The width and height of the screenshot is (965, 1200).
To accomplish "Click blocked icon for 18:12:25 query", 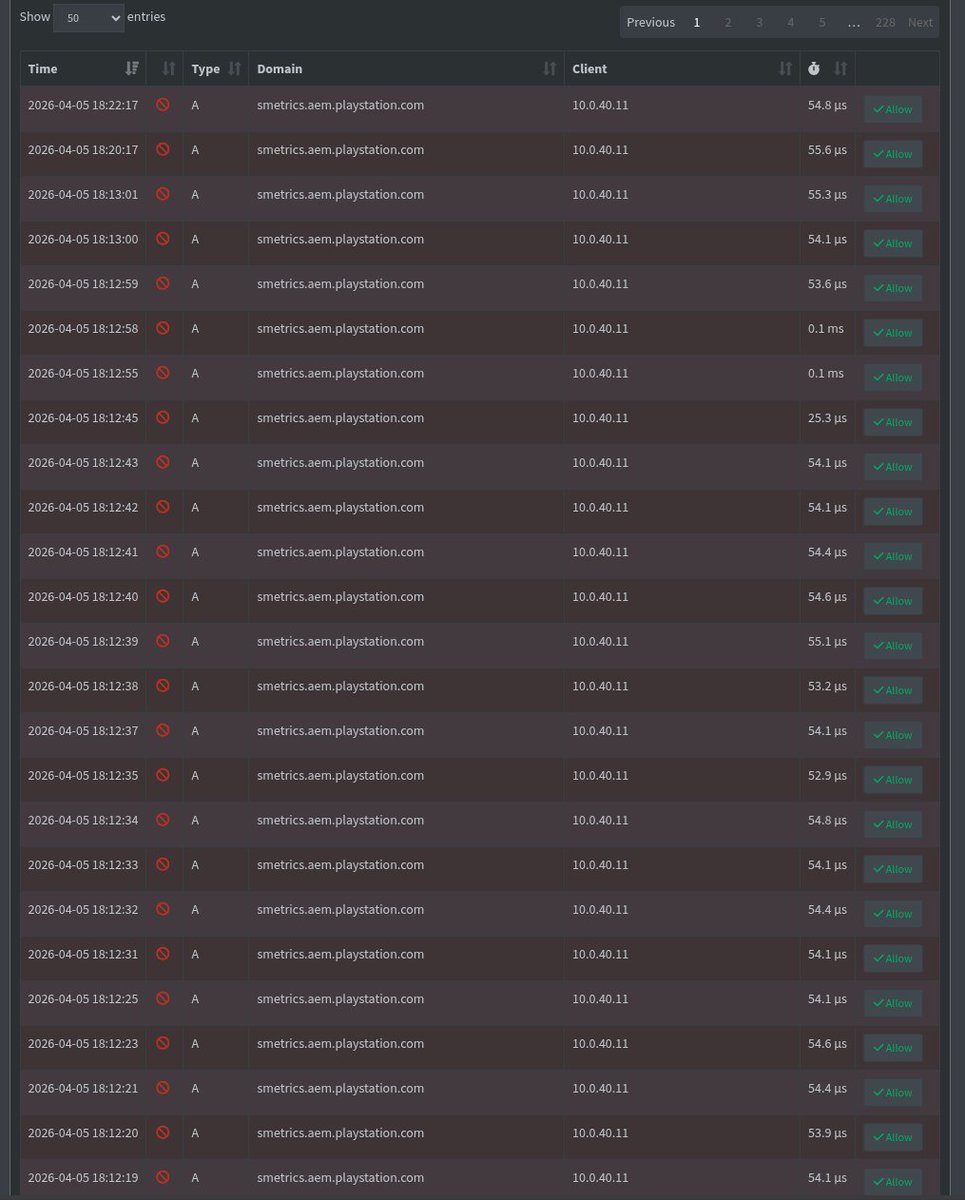I will click(x=163, y=998).
